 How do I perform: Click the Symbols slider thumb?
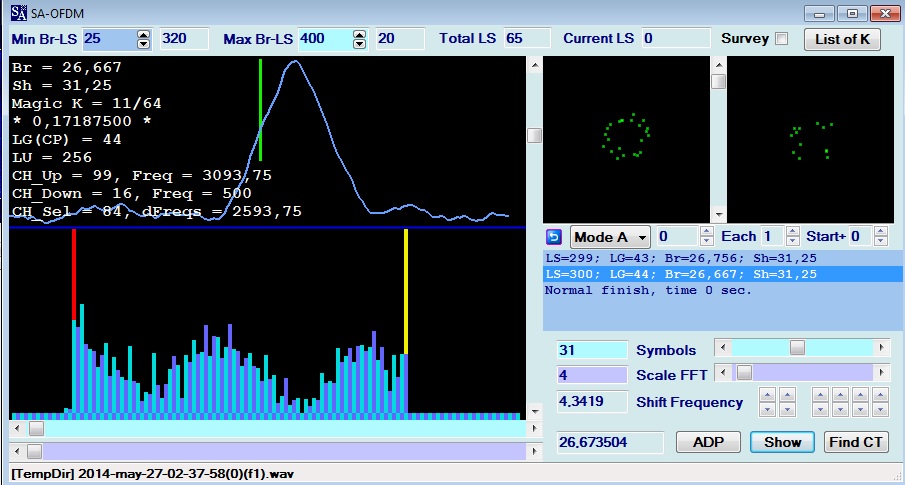(x=797, y=347)
